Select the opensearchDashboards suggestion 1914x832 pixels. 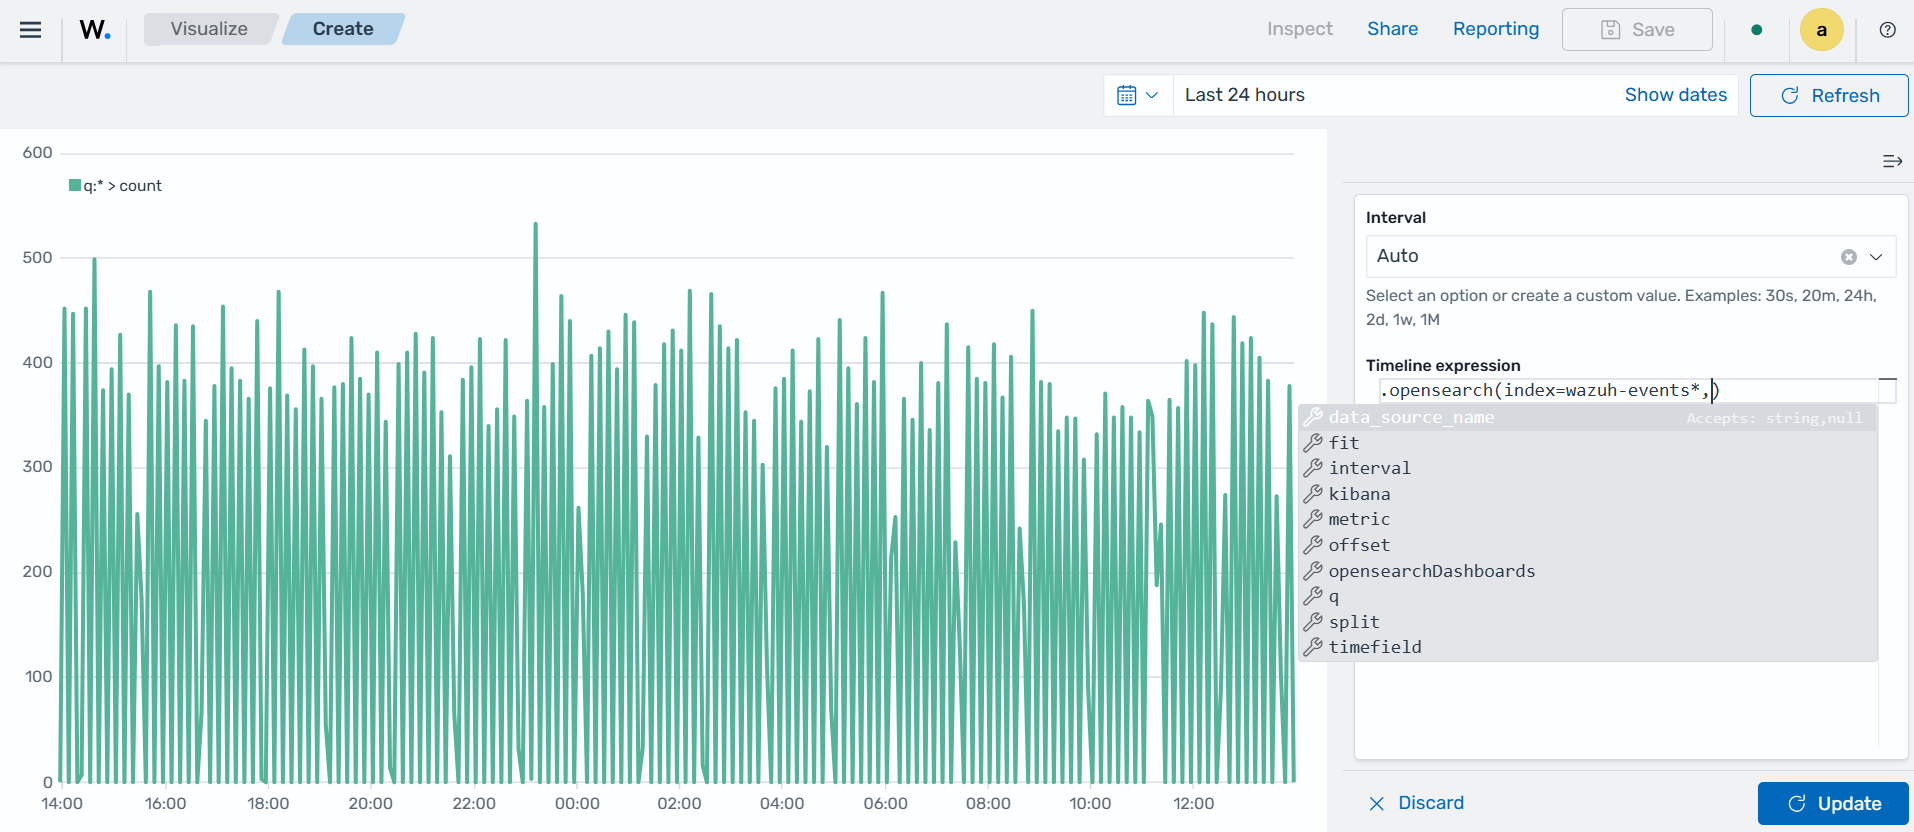click(1587, 571)
